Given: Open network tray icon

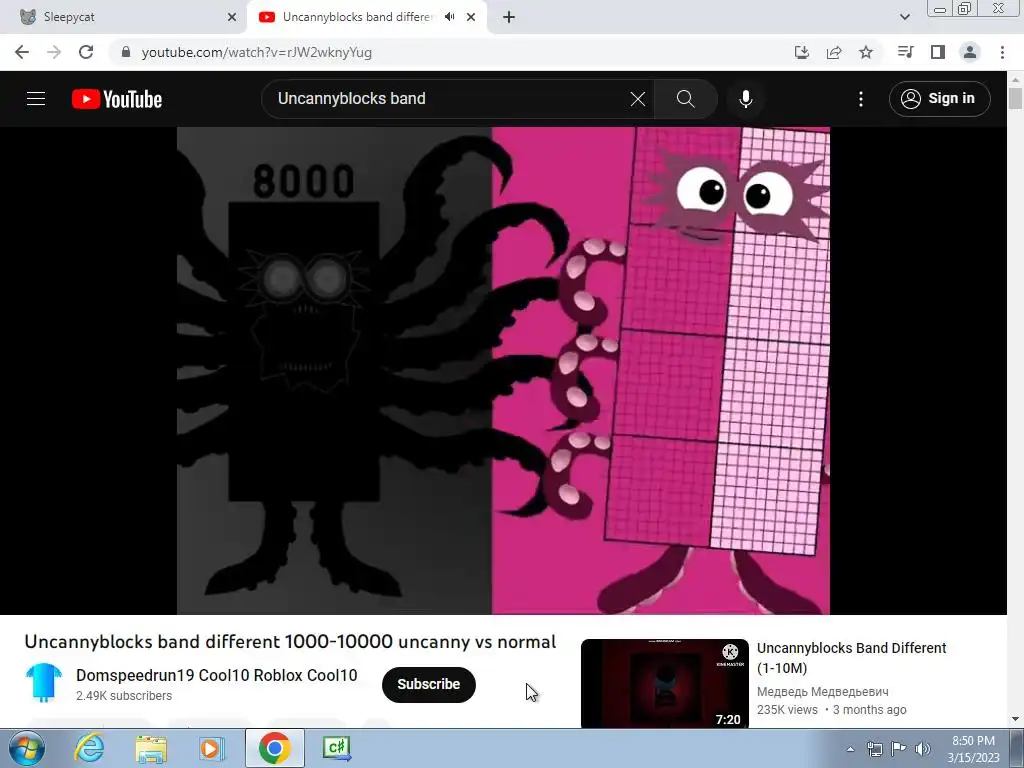Looking at the screenshot, I should tap(874, 749).
